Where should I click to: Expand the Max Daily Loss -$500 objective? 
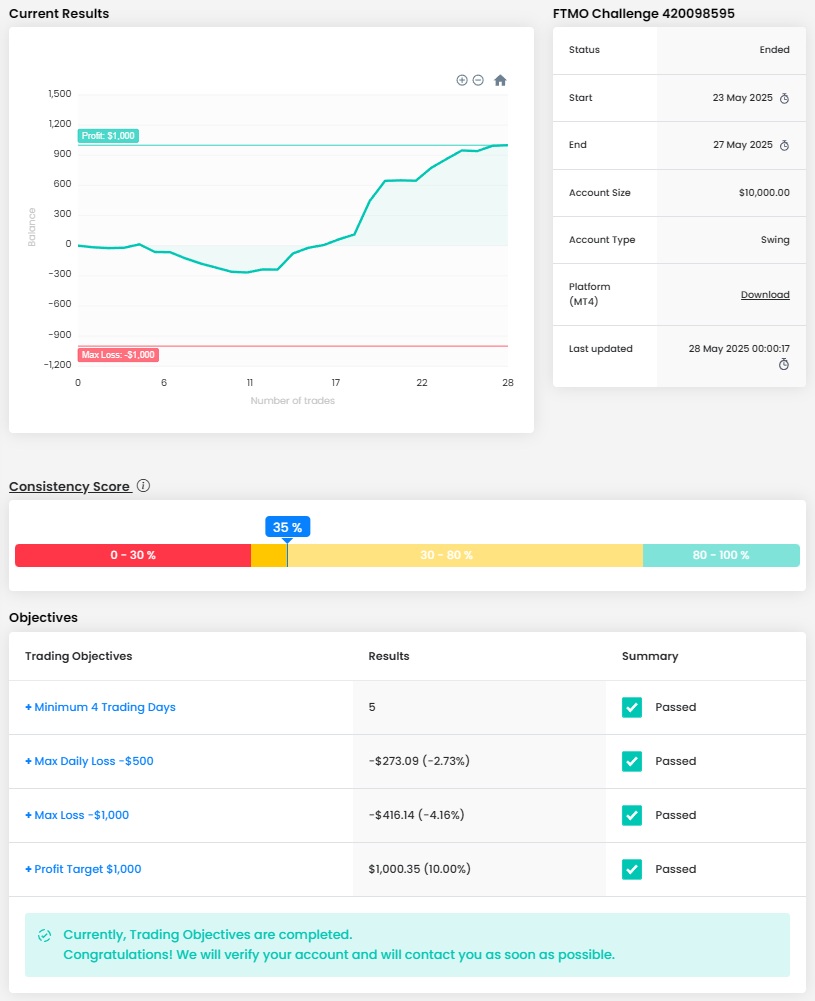tap(89, 761)
